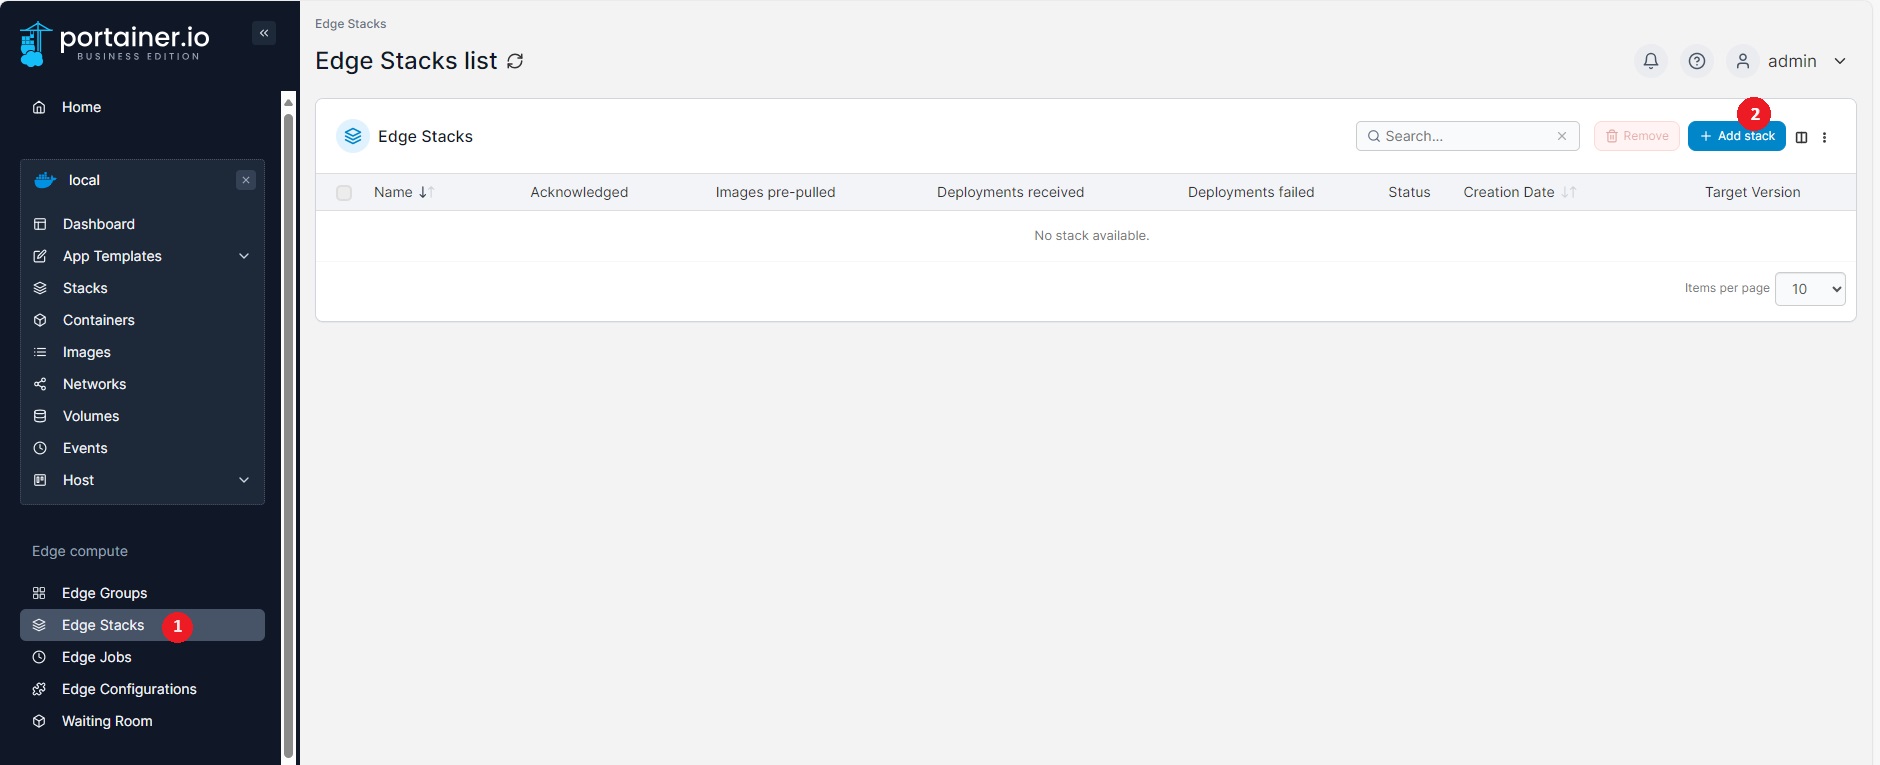Image resolution: width=1880 pixels, height=765 pixels.
Task: Open the admin user menu
Action: coord(1791,61)
